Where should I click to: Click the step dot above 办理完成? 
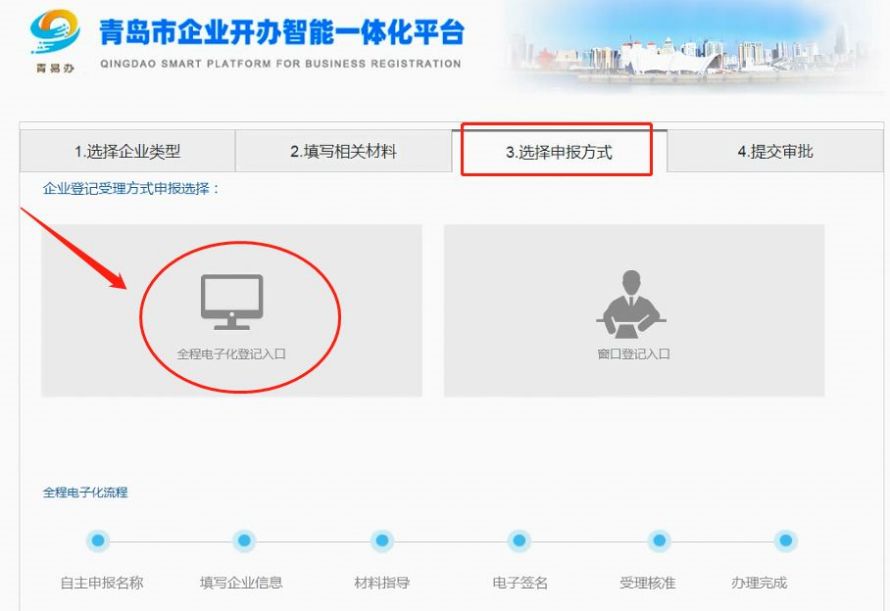(786, 541)
